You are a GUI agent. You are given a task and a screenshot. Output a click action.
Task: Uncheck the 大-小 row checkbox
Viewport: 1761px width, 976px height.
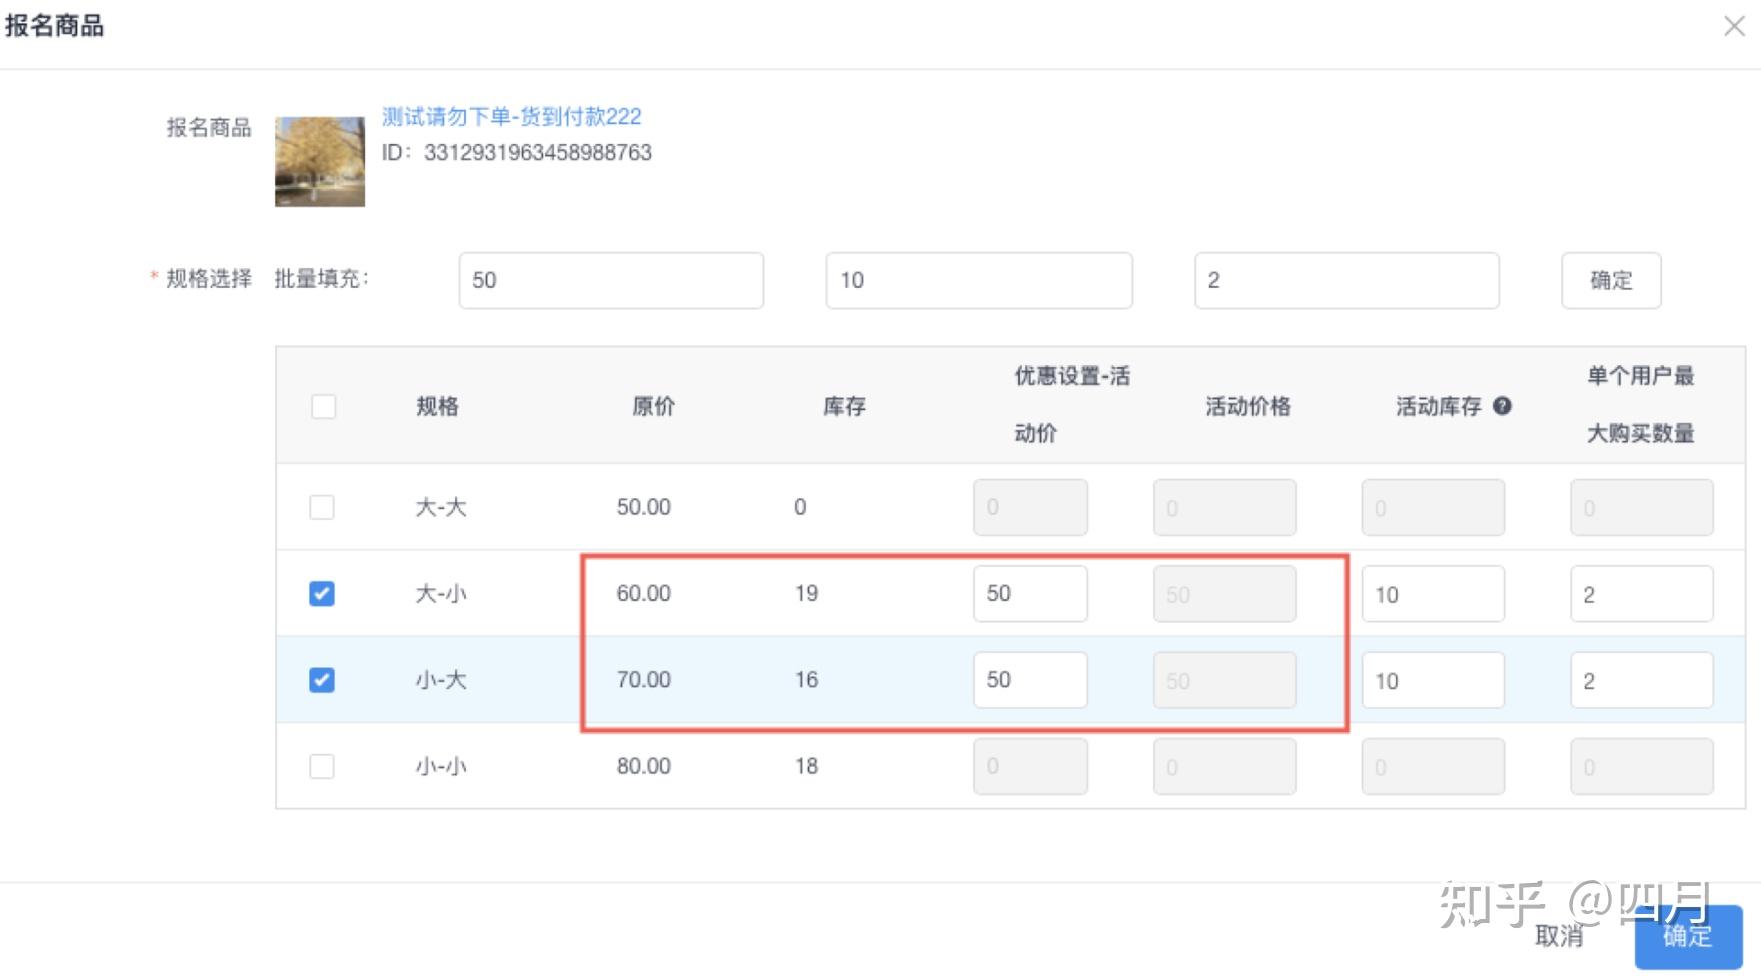pyautogui.click(x=322, y=594)
